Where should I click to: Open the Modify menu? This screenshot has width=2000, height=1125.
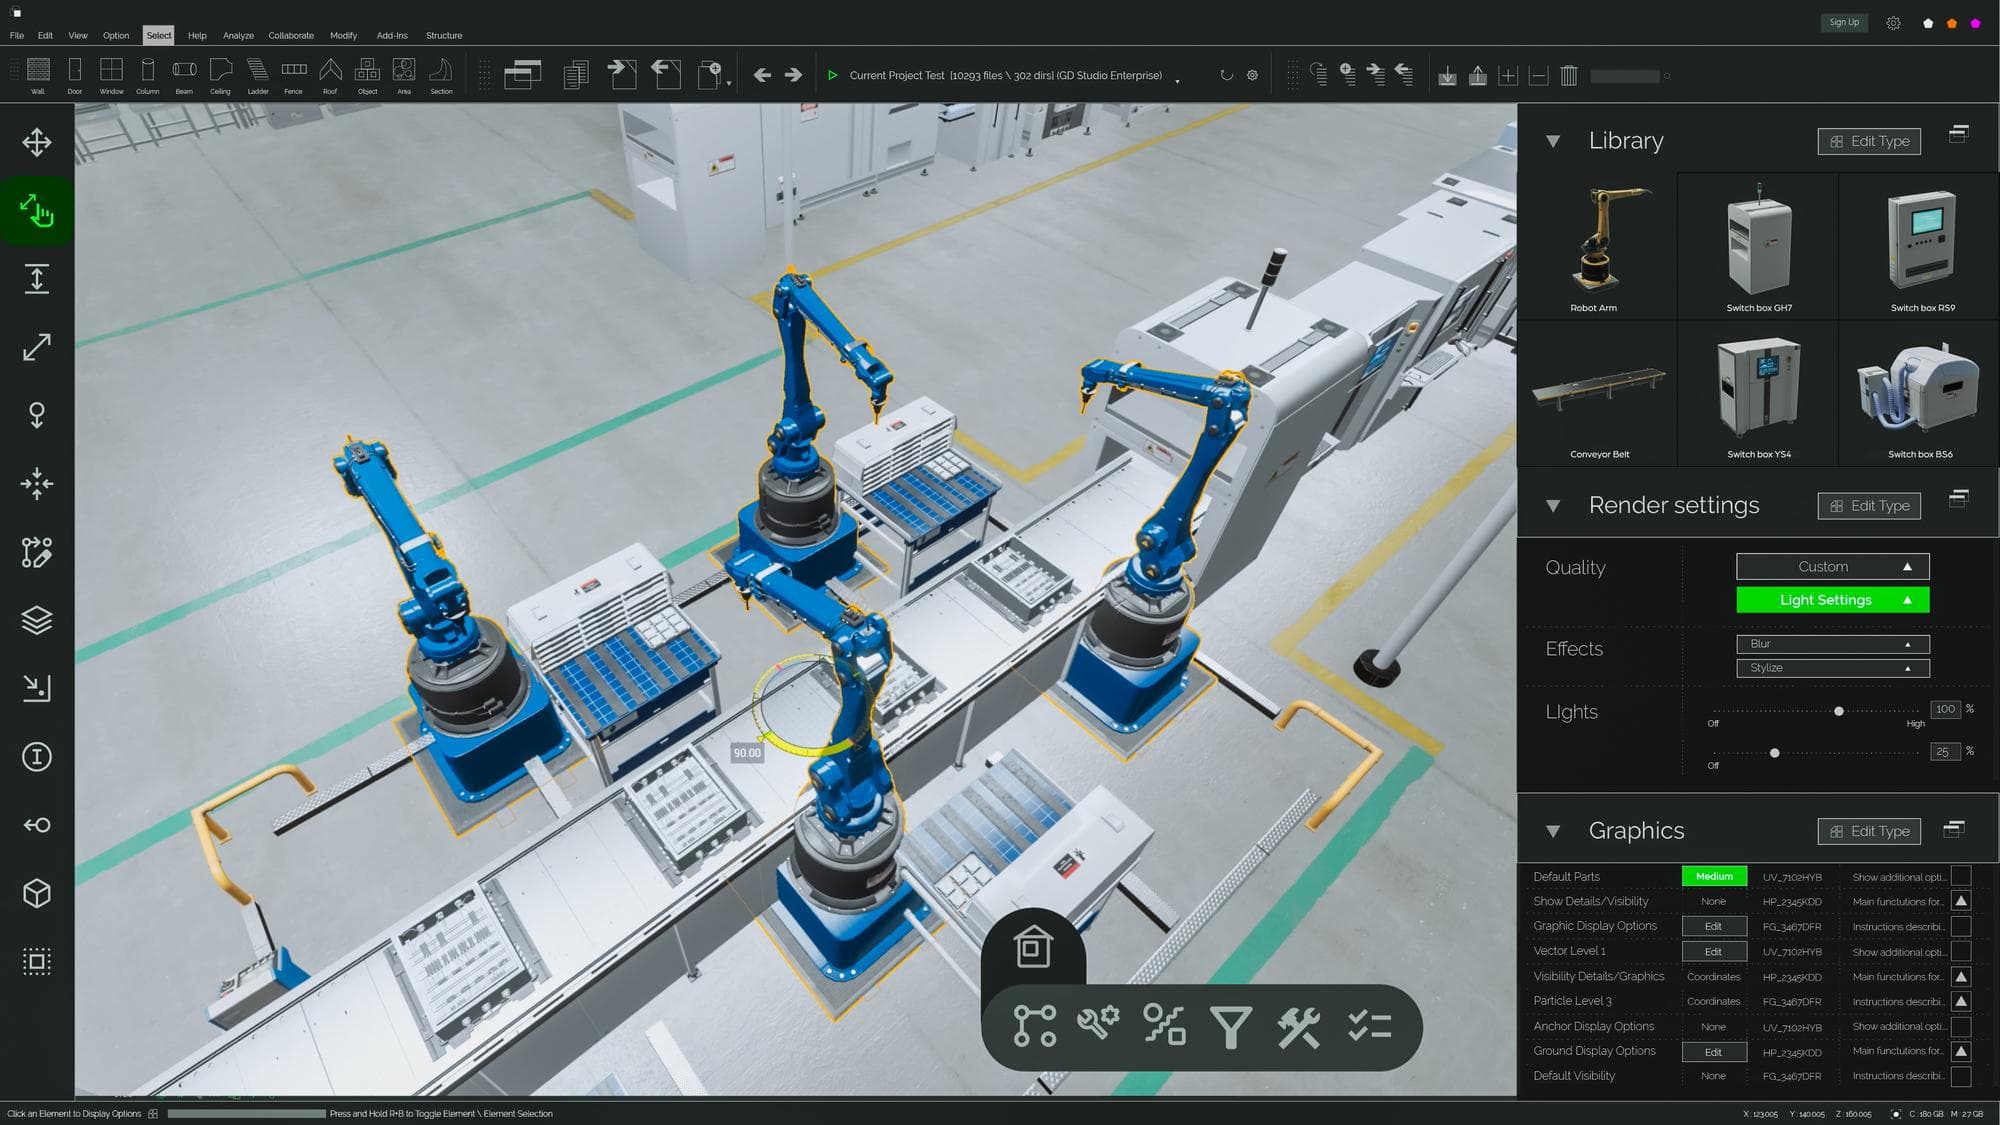[x=343, y=35]
